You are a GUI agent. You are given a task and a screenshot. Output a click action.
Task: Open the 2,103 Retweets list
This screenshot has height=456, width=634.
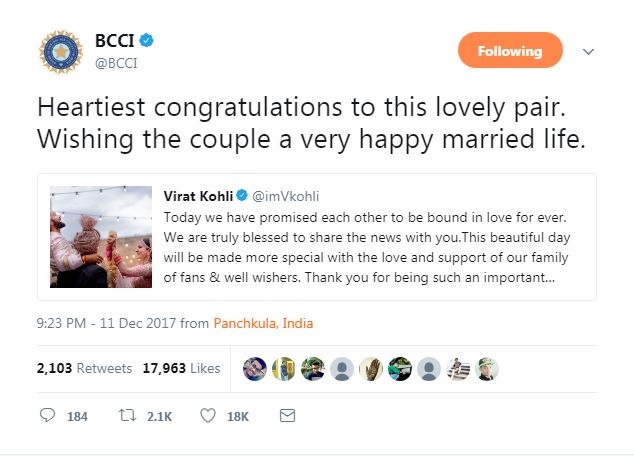pos(84,368)
